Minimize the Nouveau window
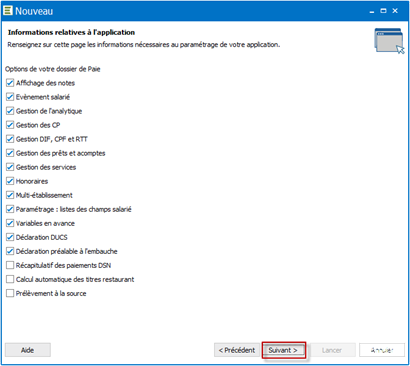Screen dimensions: 410x366 pyautogui.click(x=372, y=11)
